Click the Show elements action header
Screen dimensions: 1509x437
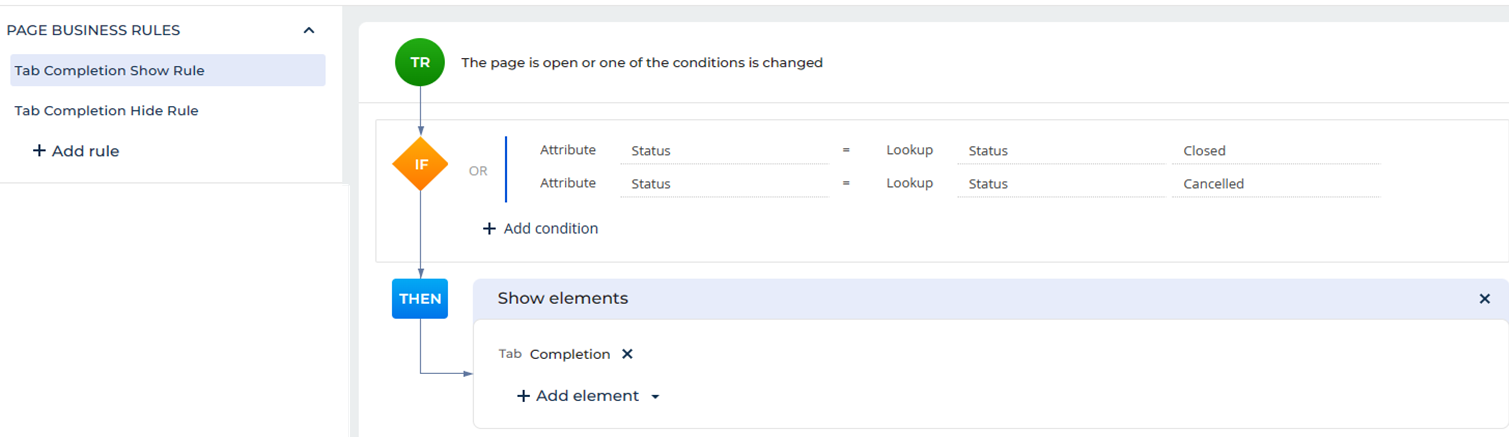pyautogui.click(x=990, y=299)
